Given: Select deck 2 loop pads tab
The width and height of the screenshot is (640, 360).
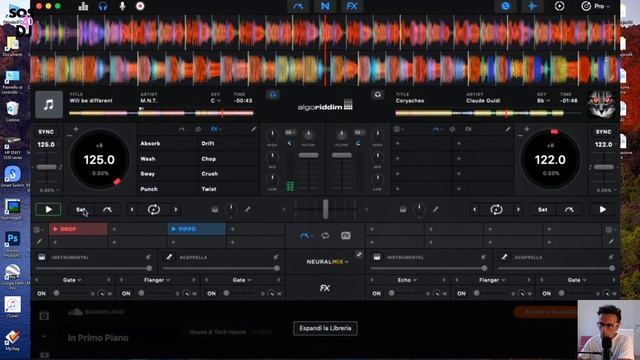Looking at the screenshot, I should tap(452, 129).
